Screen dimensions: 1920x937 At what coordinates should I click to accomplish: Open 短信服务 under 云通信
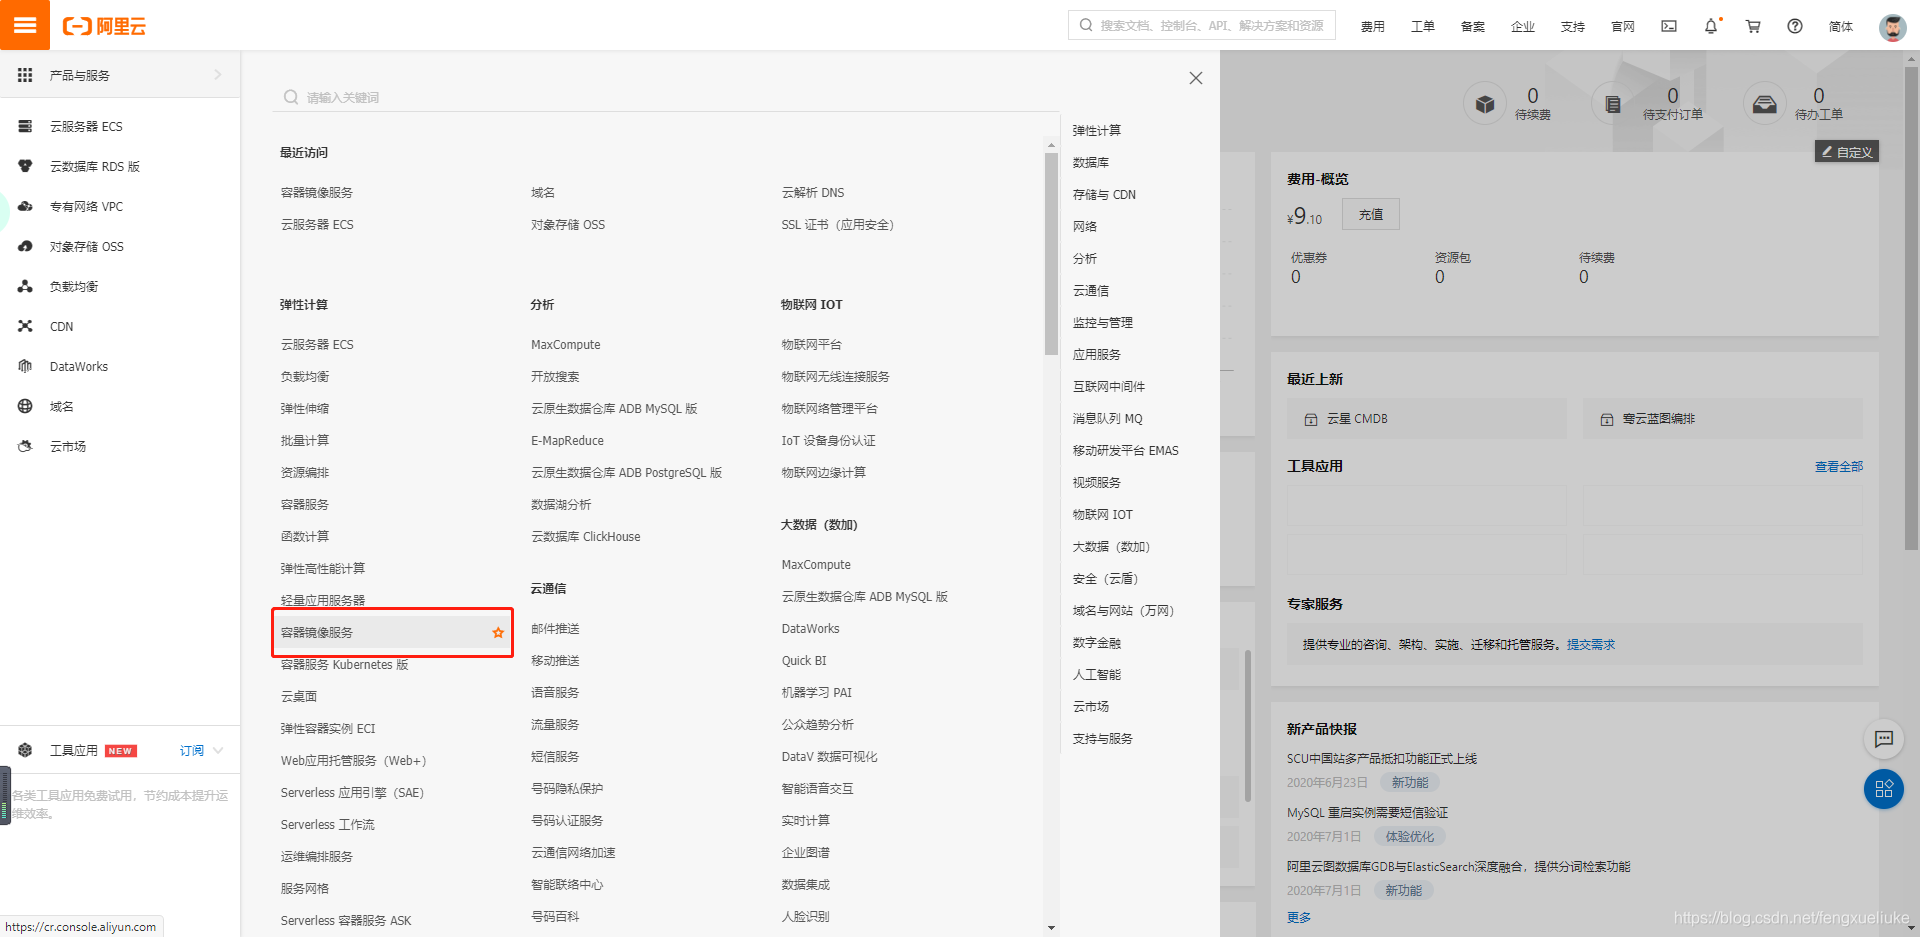[x=555, y=756]
